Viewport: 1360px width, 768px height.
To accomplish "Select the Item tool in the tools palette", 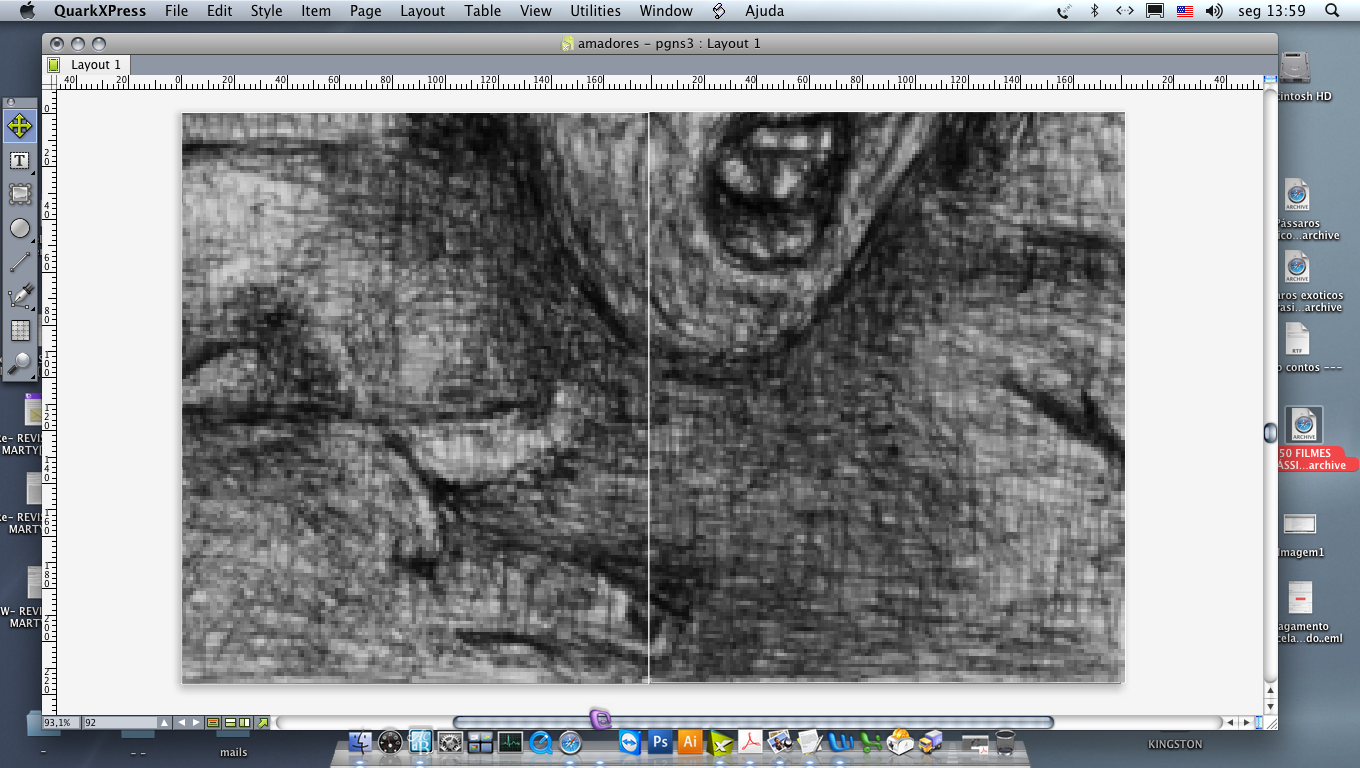I will tap(20, 126).
